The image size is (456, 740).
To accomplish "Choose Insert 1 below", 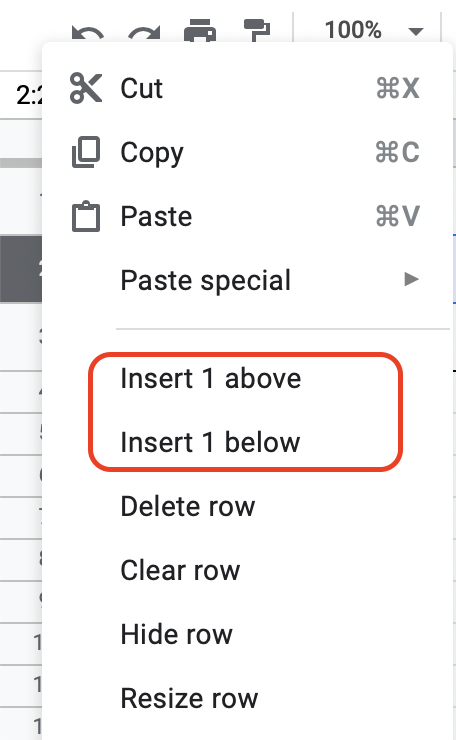I will click(210, 442).
